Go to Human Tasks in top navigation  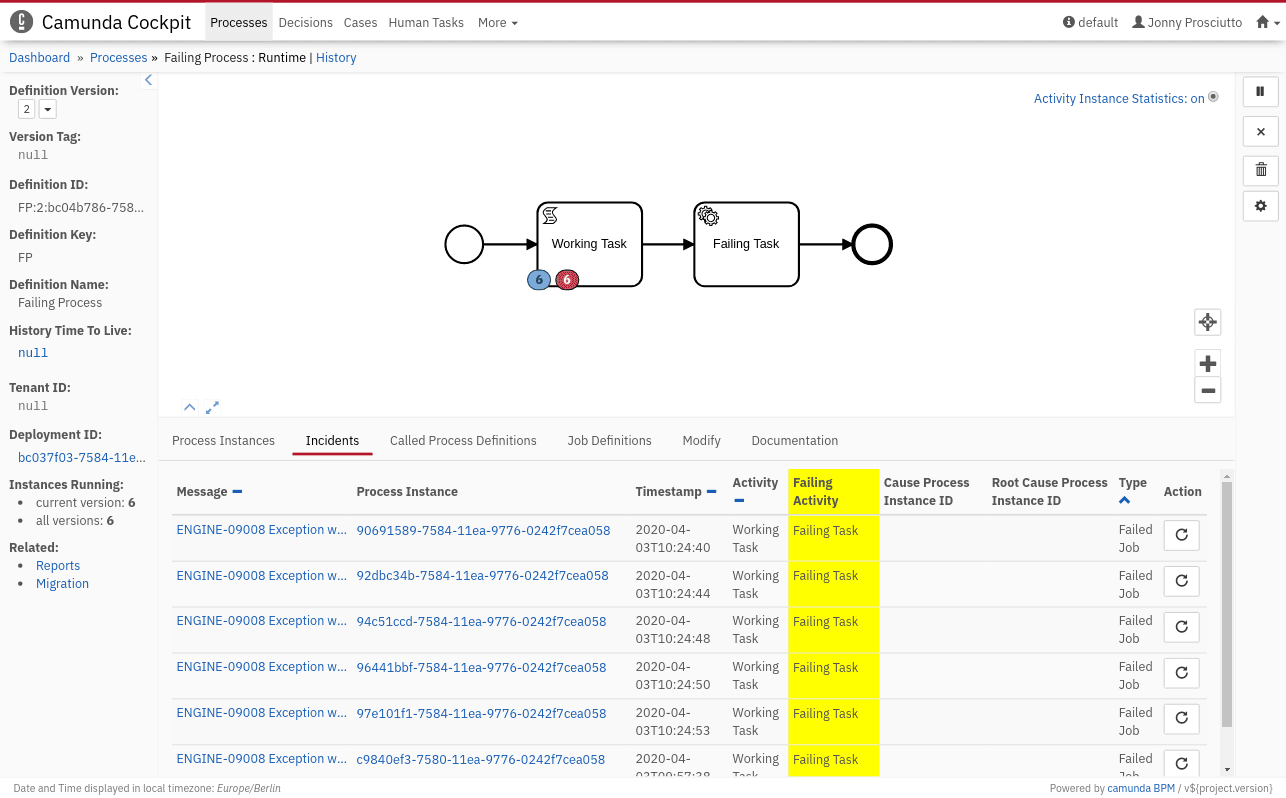click(426, 22)
